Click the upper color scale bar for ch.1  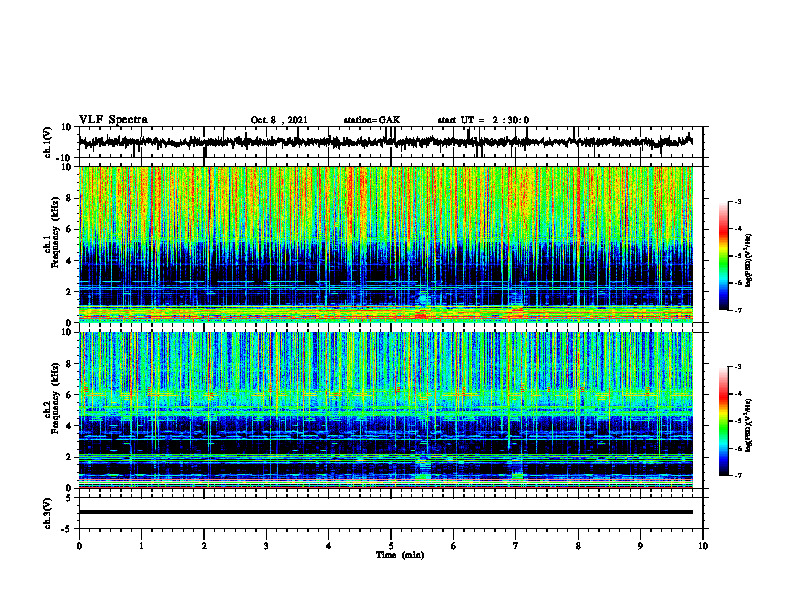pos(724,256)
